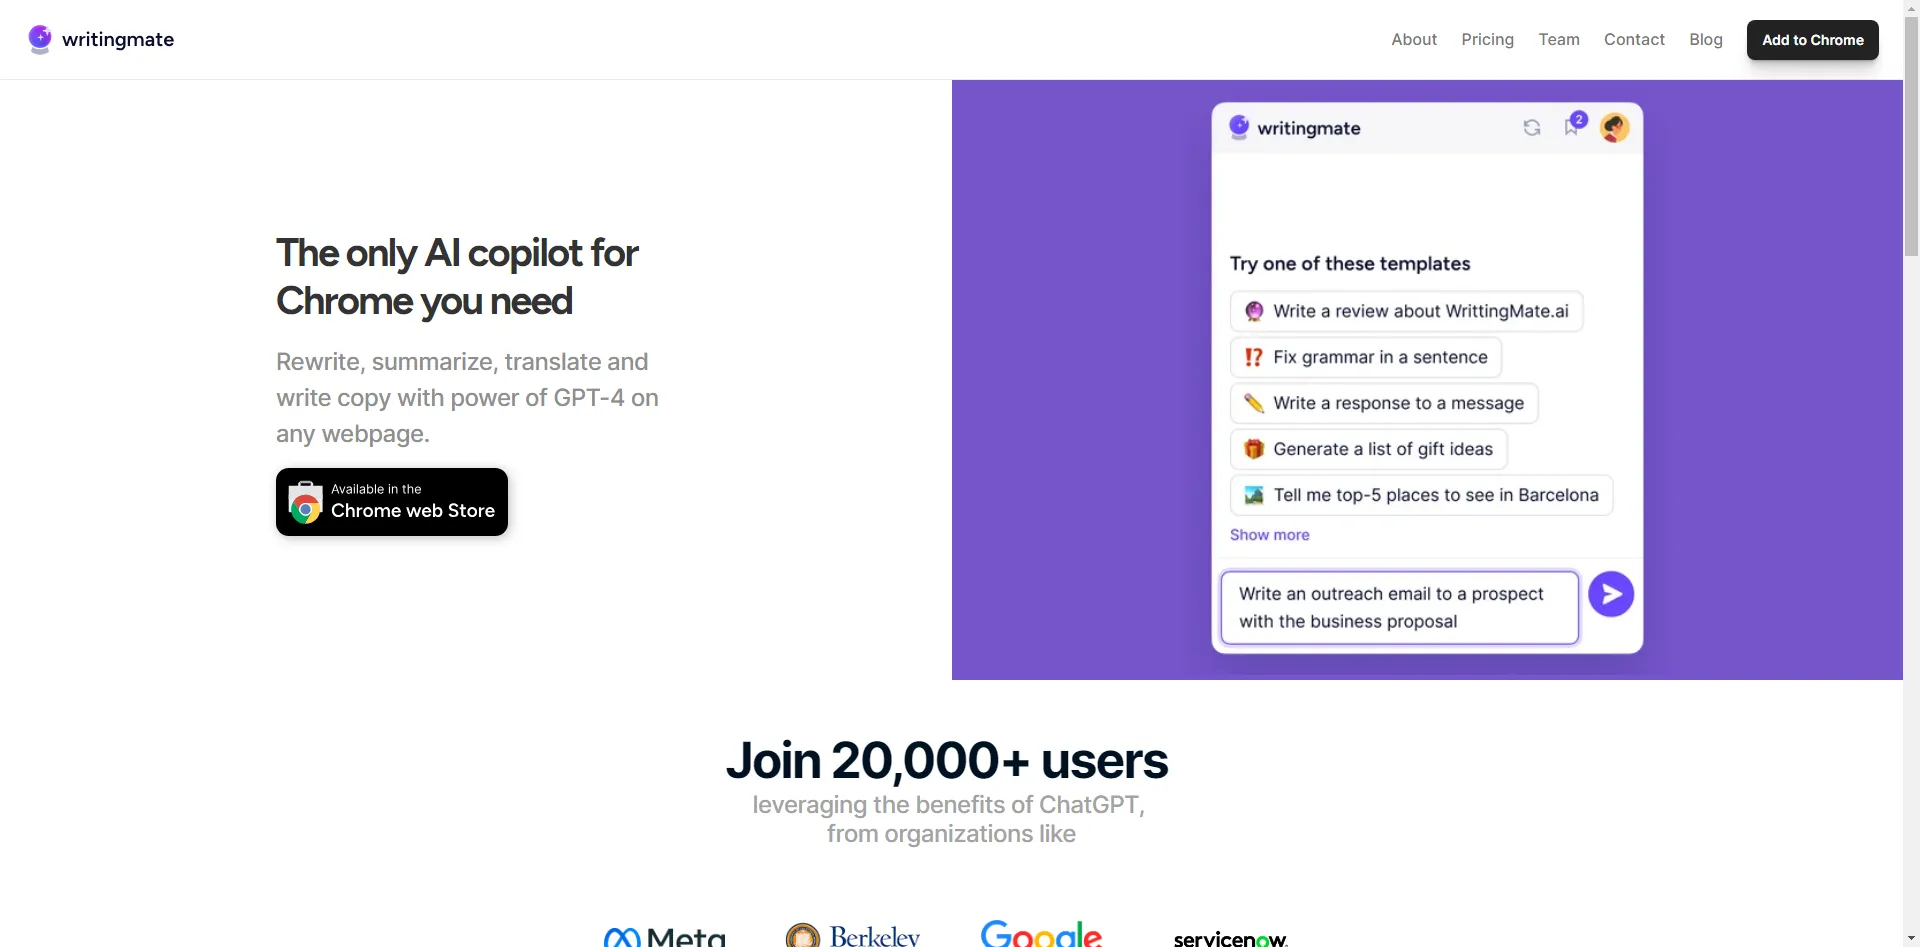Screen dimensions: 1920x947
Task: Visit the Blog link
Action: (1705, 40)
